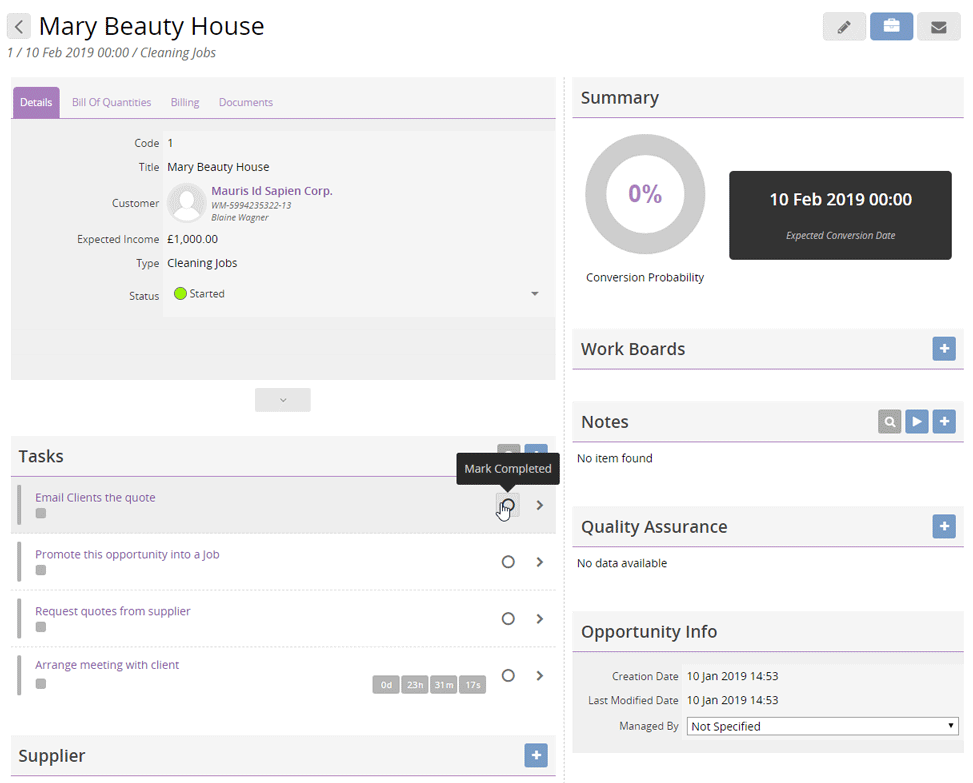Click the envelope email icon

(x=938, y=27)
